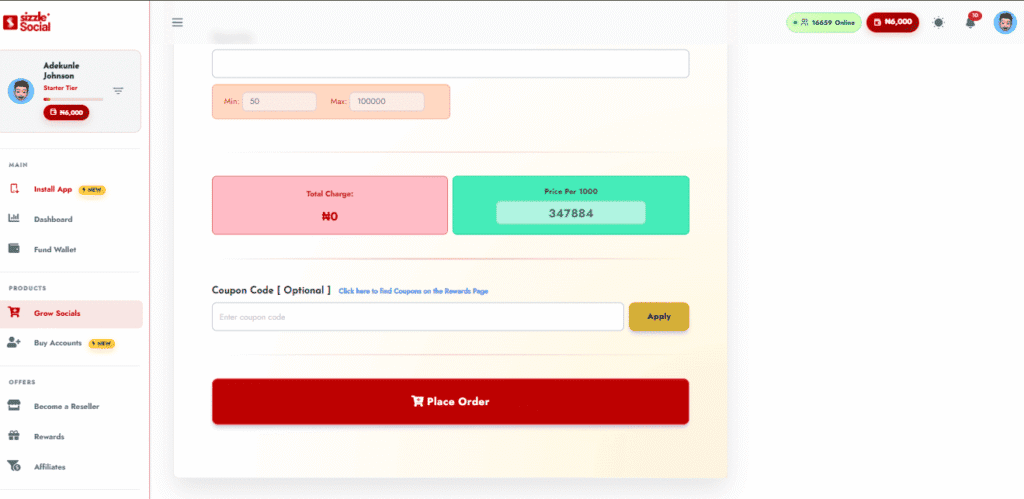Click the sidebar ₦6,000 balance badge
Image resolution: width=1024 pixels, height=499 pixels.
point(66,112)
